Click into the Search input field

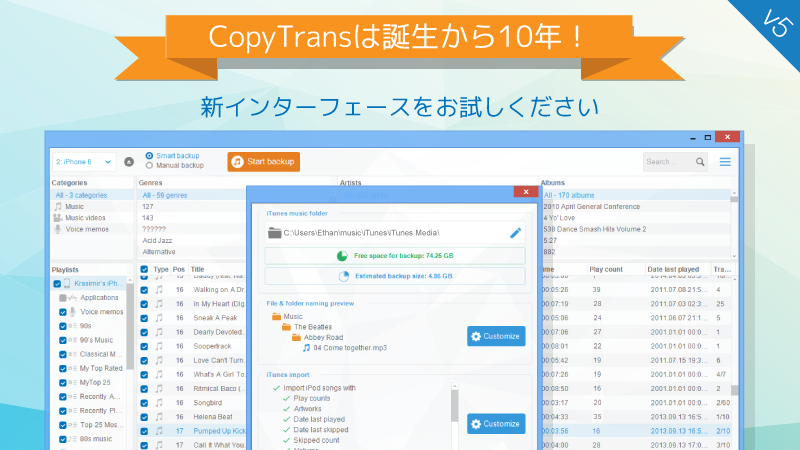click(666, 161)
